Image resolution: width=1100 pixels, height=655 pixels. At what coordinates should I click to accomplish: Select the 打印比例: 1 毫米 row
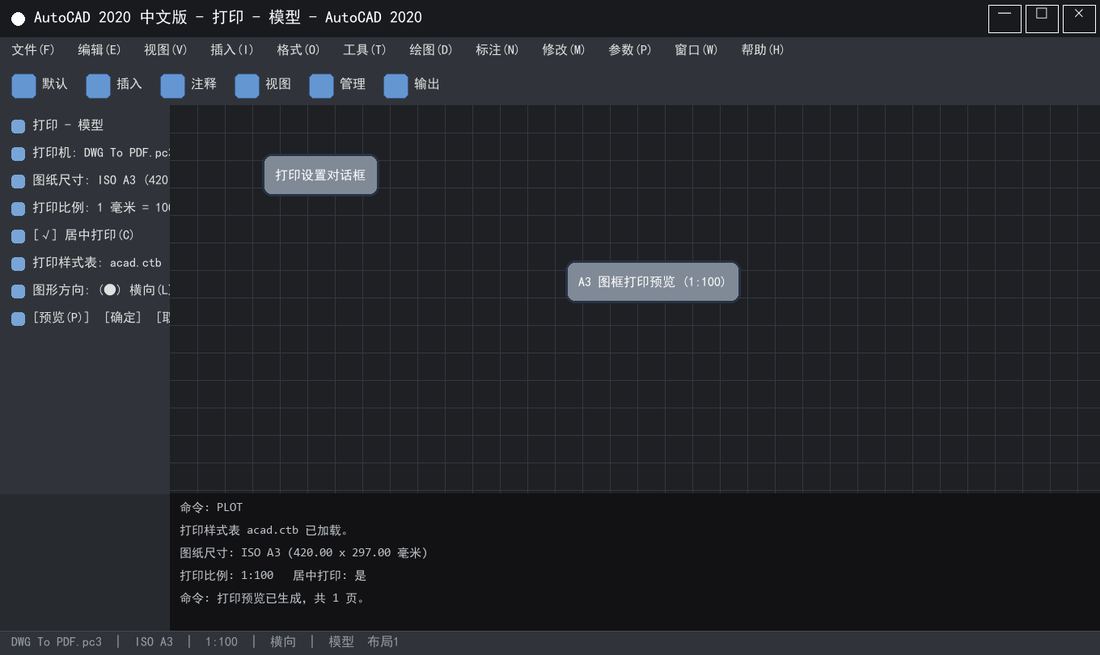pos(101,207)
